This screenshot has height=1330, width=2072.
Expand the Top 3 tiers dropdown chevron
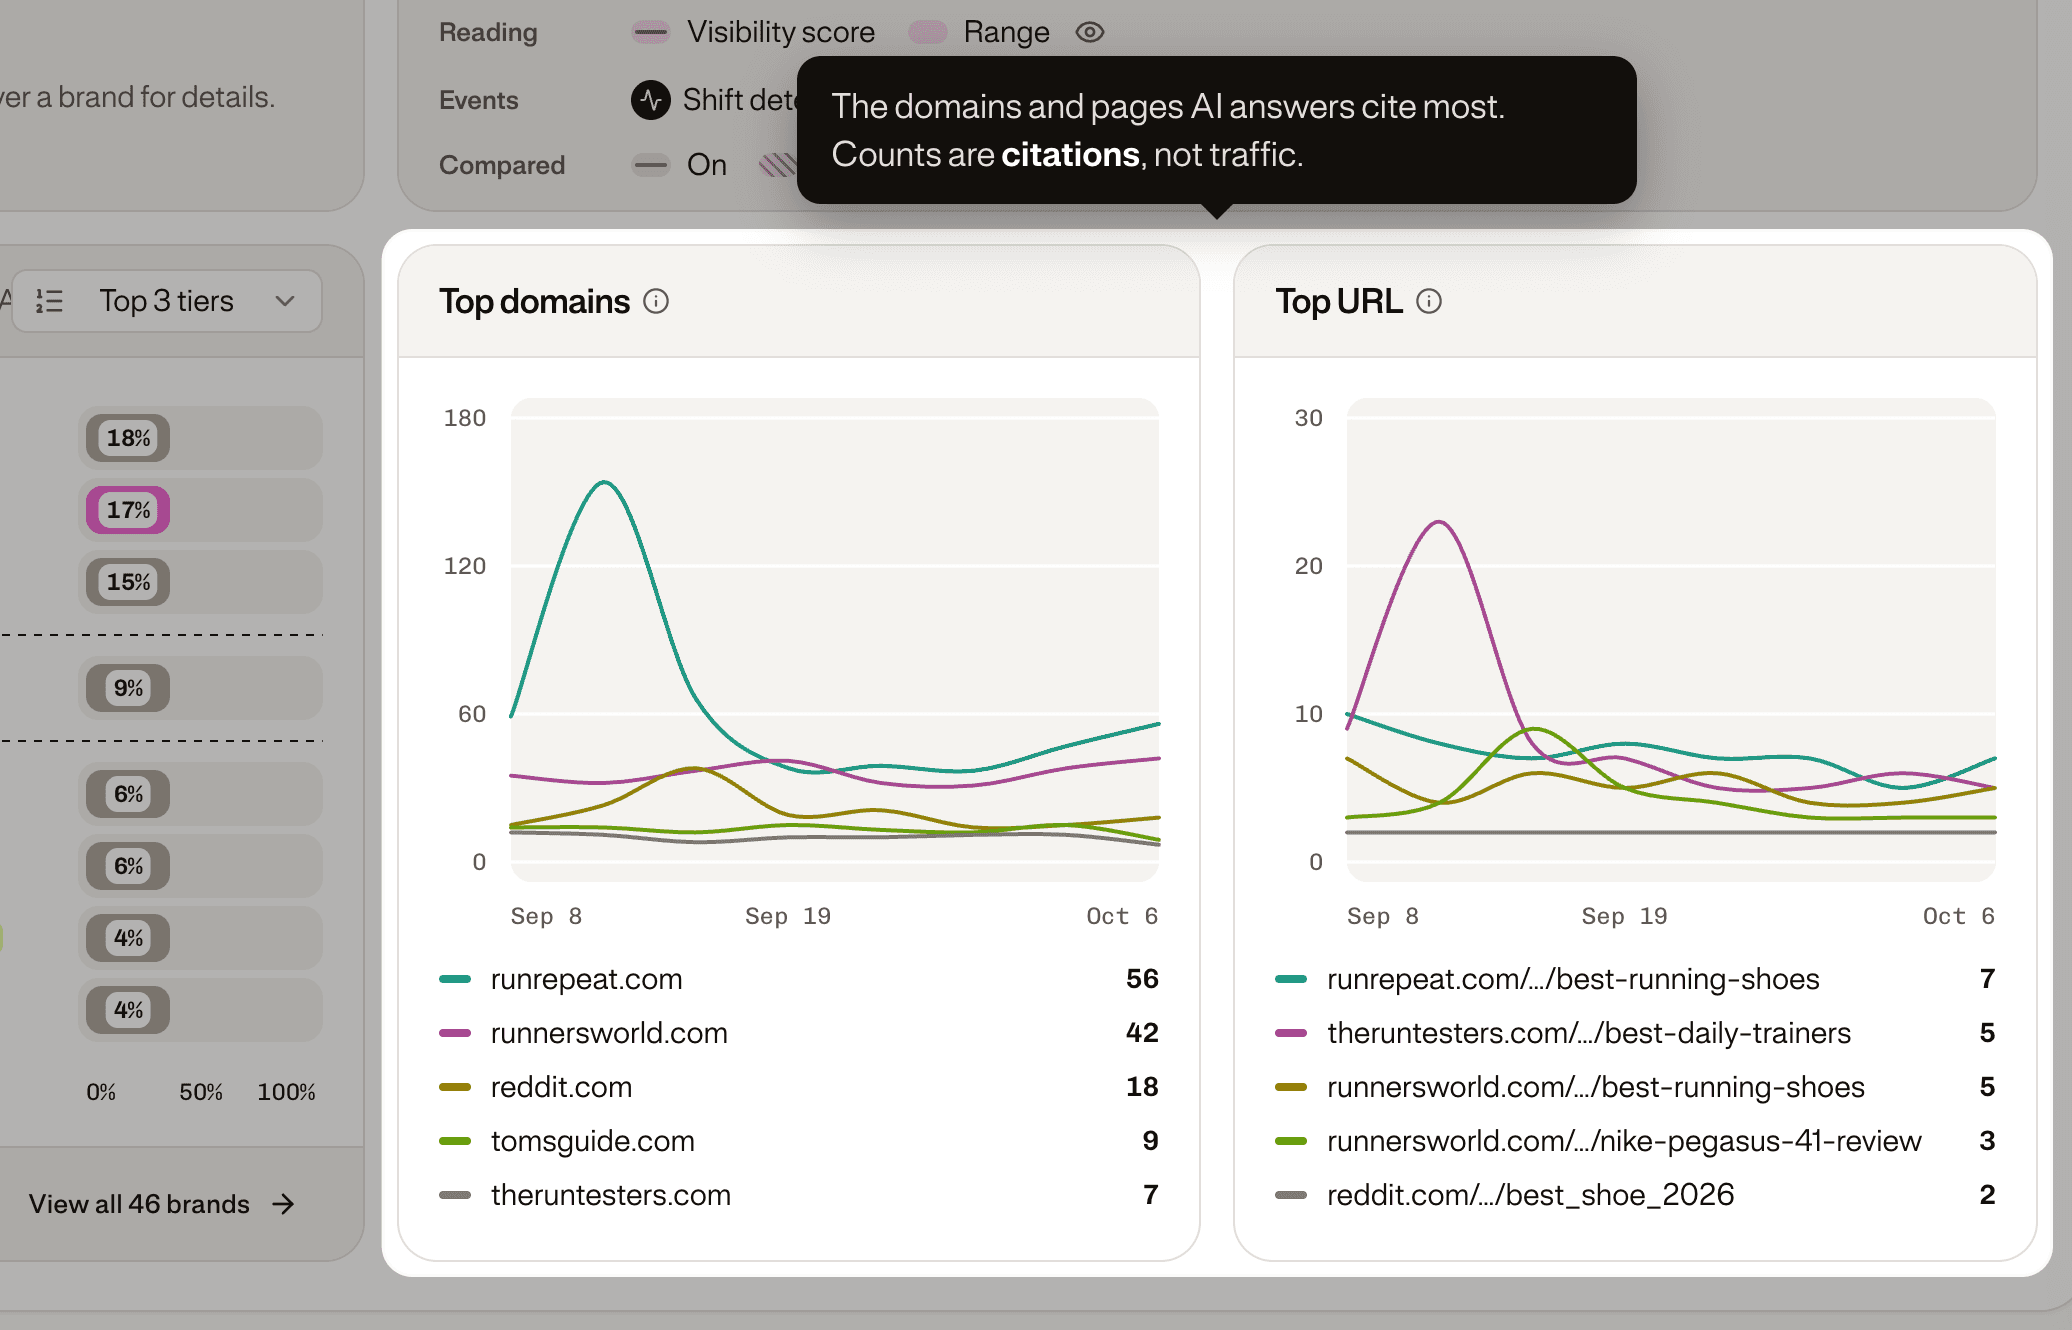click(285, 301)
